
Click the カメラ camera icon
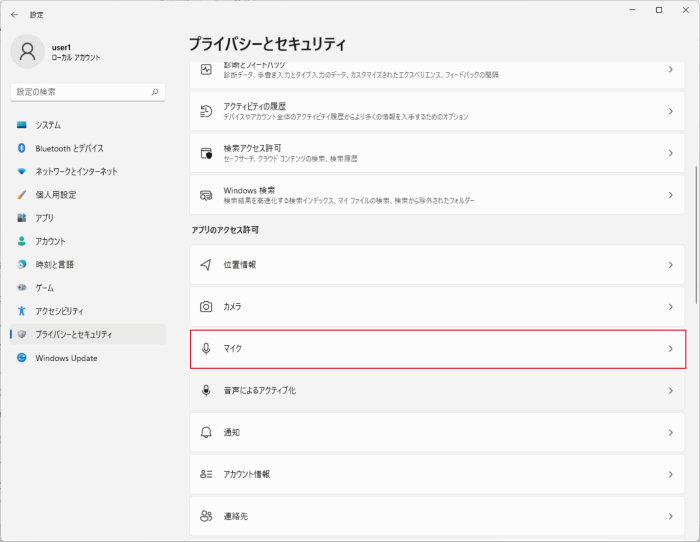(x=206, y=307)
